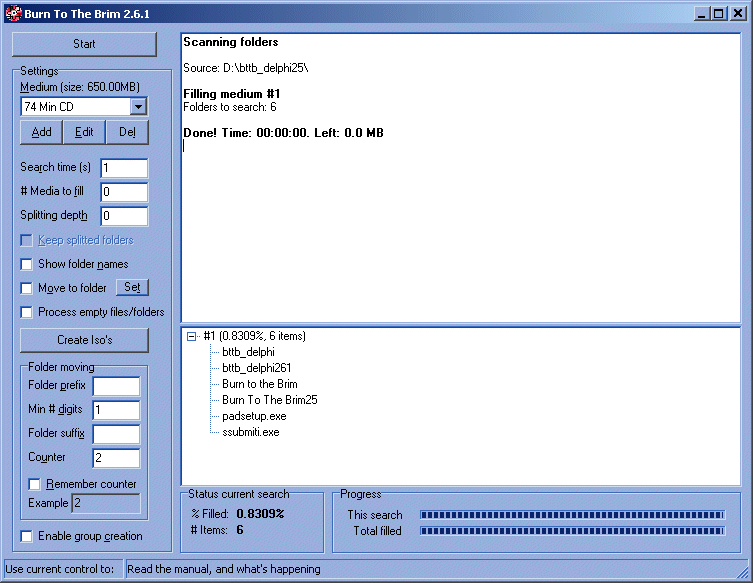Click the Scanning folders heading in log

[231, 42]
